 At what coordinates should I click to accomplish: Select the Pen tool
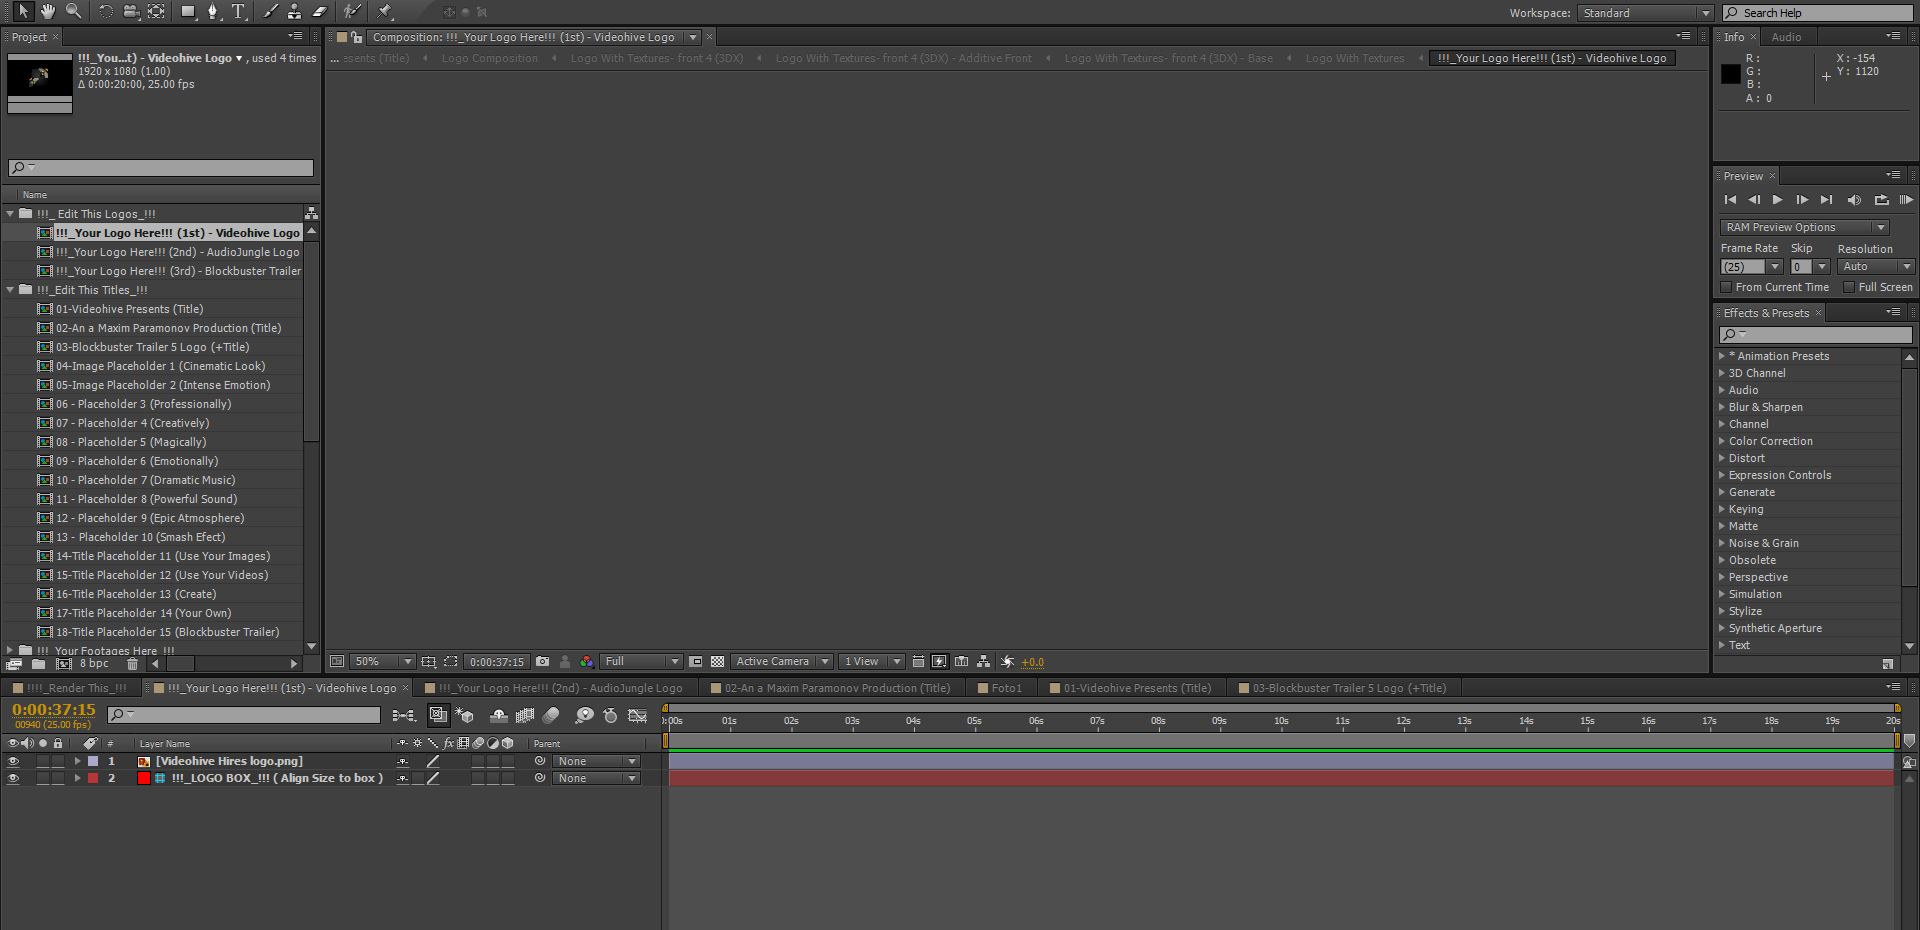(212, 11)
